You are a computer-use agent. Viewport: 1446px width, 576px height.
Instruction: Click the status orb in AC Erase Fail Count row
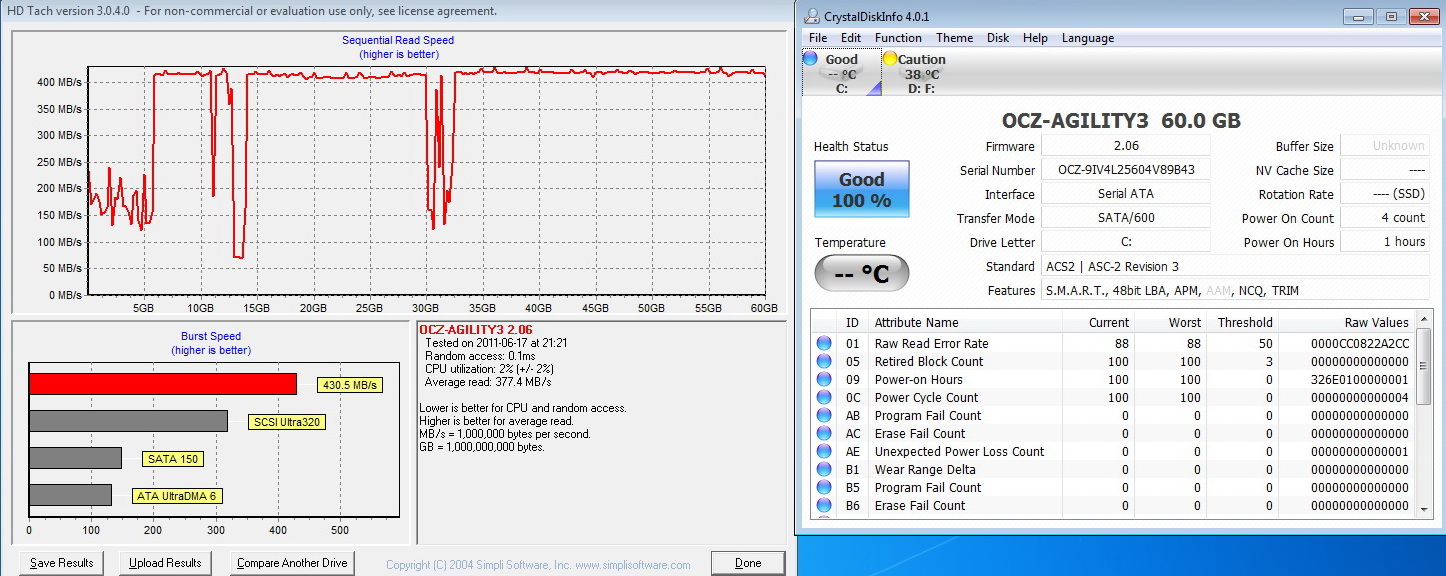click(824, 433)
